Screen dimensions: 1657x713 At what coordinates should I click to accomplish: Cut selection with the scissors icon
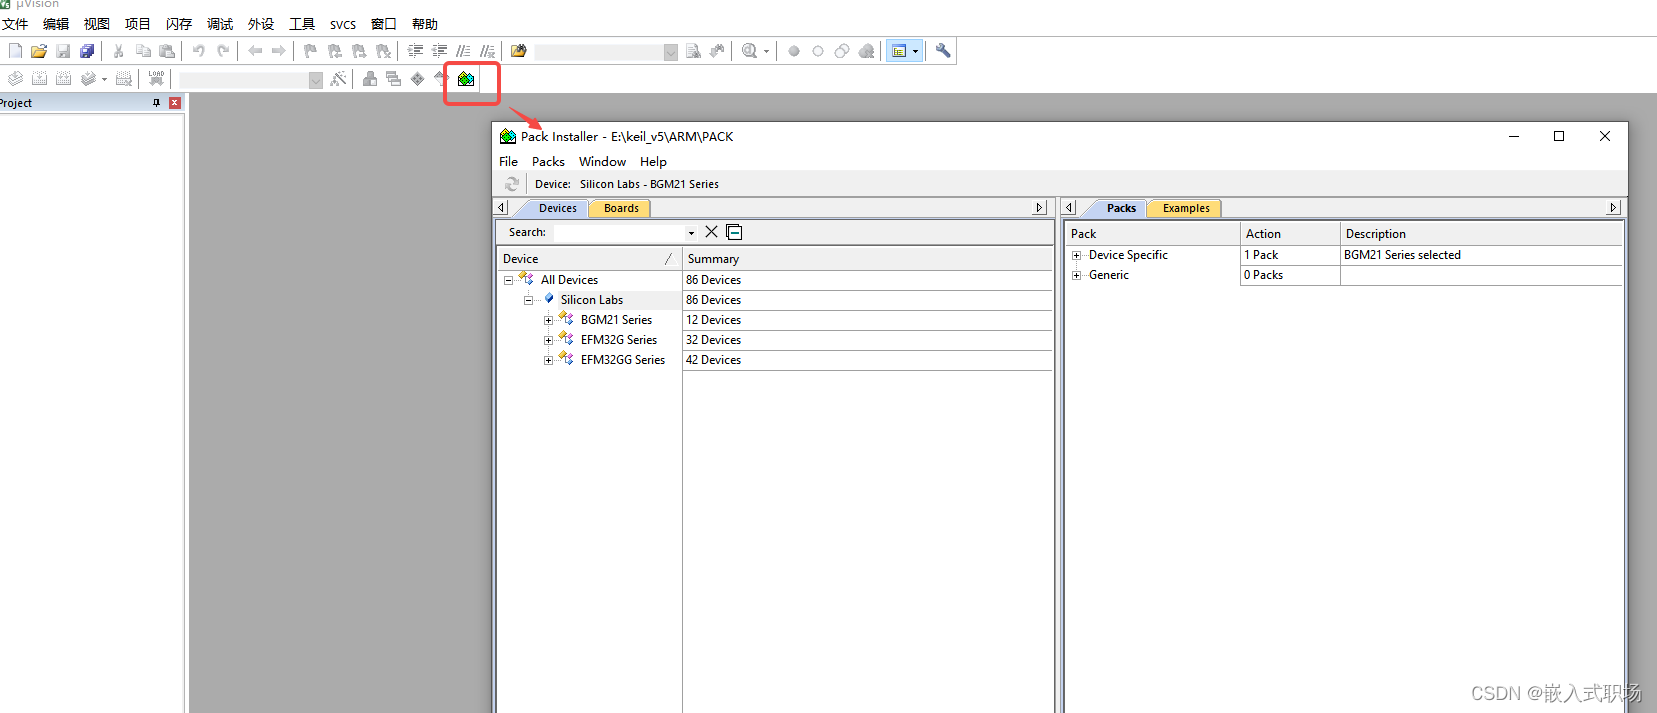(118, 51)
